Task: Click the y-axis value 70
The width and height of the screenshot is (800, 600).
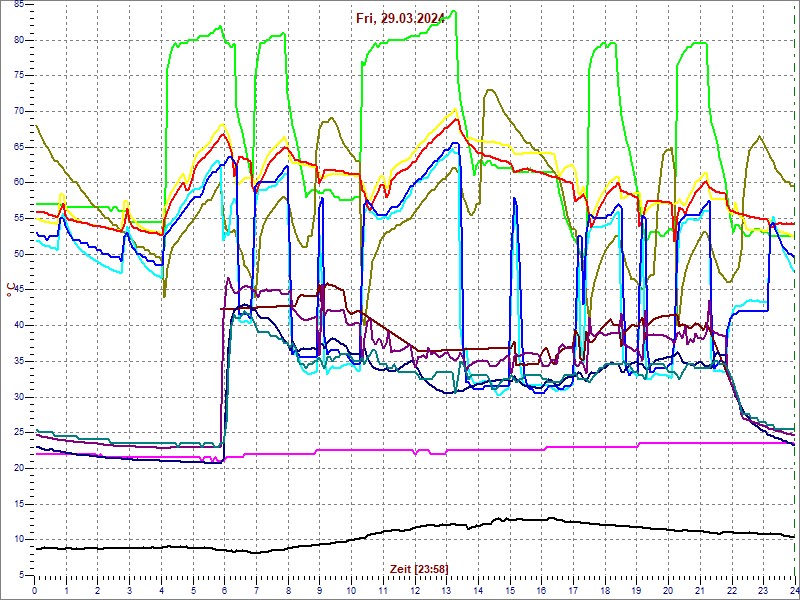Action: [18, 111]
